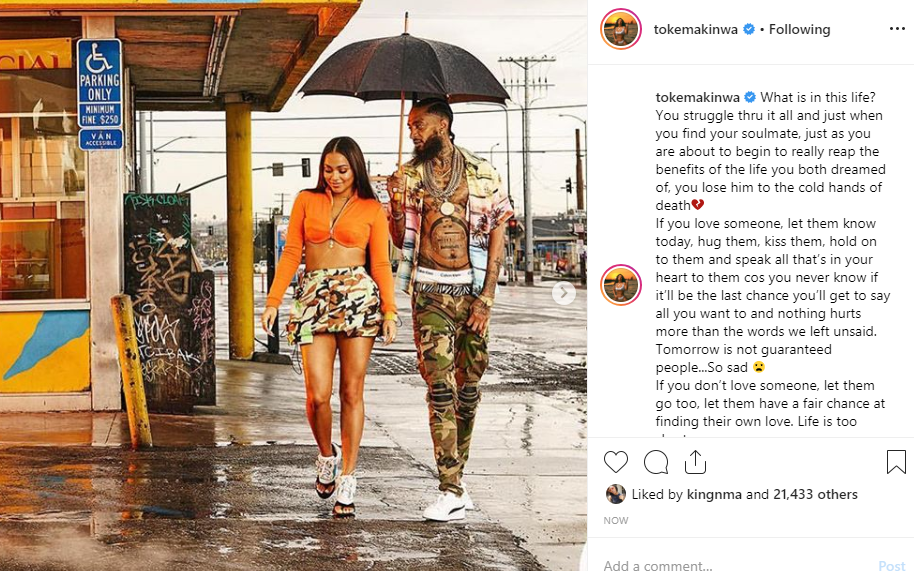Click the verified badge beside header username
The width and height of the screenshot is (914, 571).
(748, 29)
